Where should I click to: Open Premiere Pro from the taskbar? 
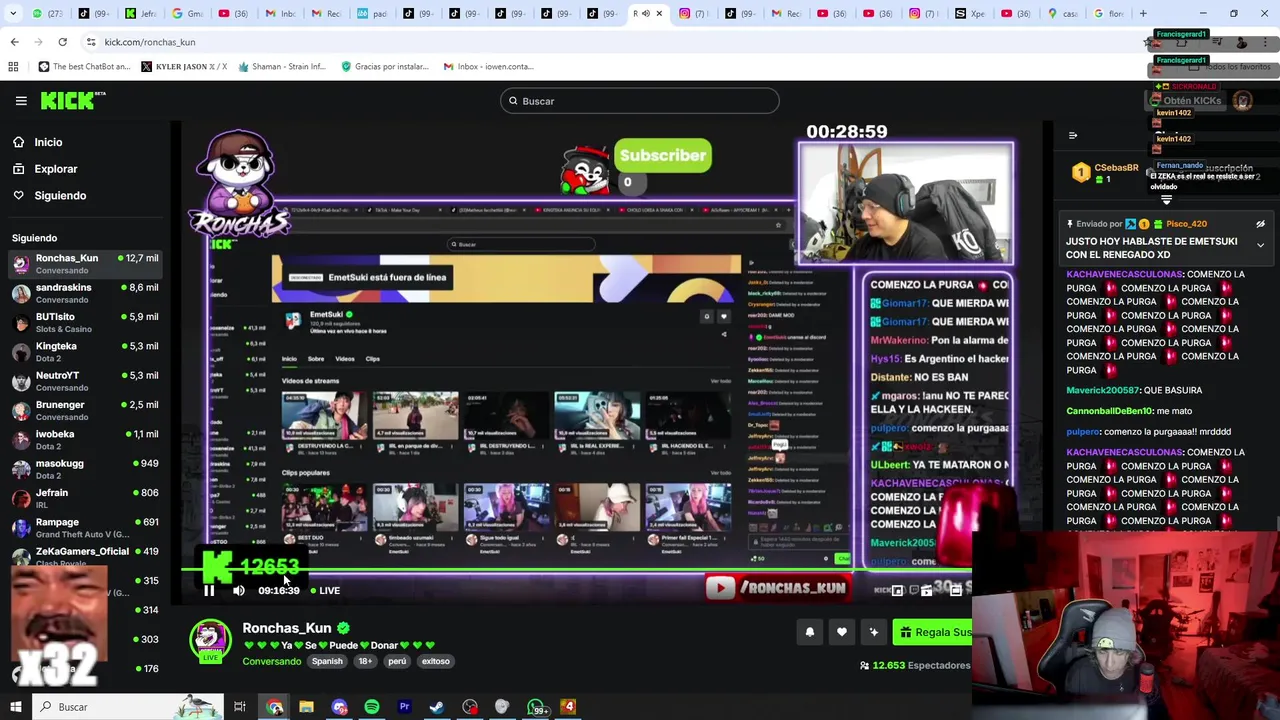point(404,707)
